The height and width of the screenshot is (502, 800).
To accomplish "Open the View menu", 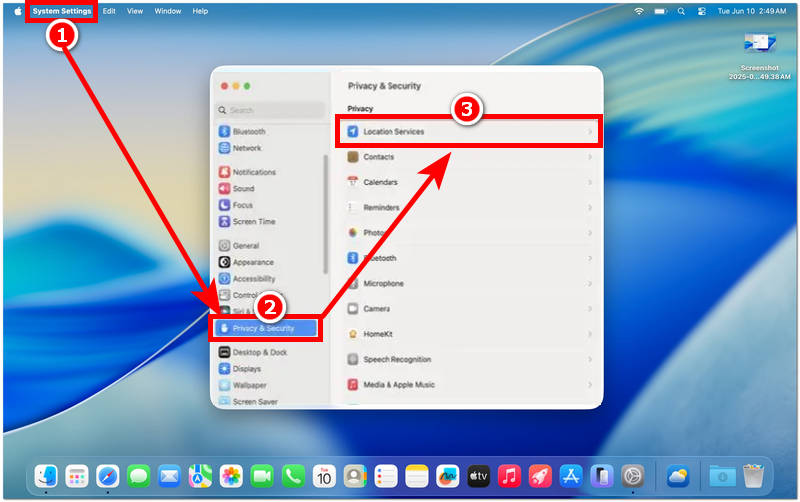I will tap(135, 11).
